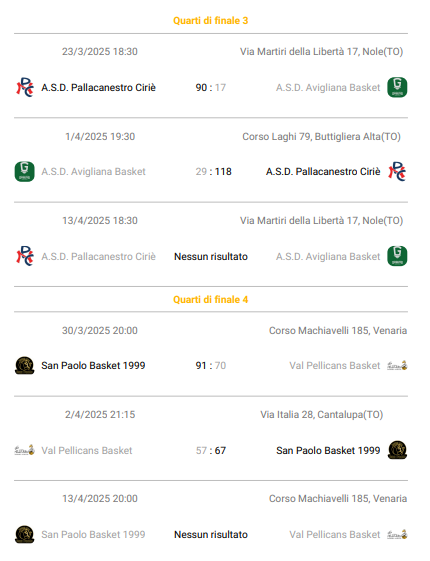Click San Paolo Basket logo in 30/3 match
Screen dimensions: 430x561
coord(25,366)
